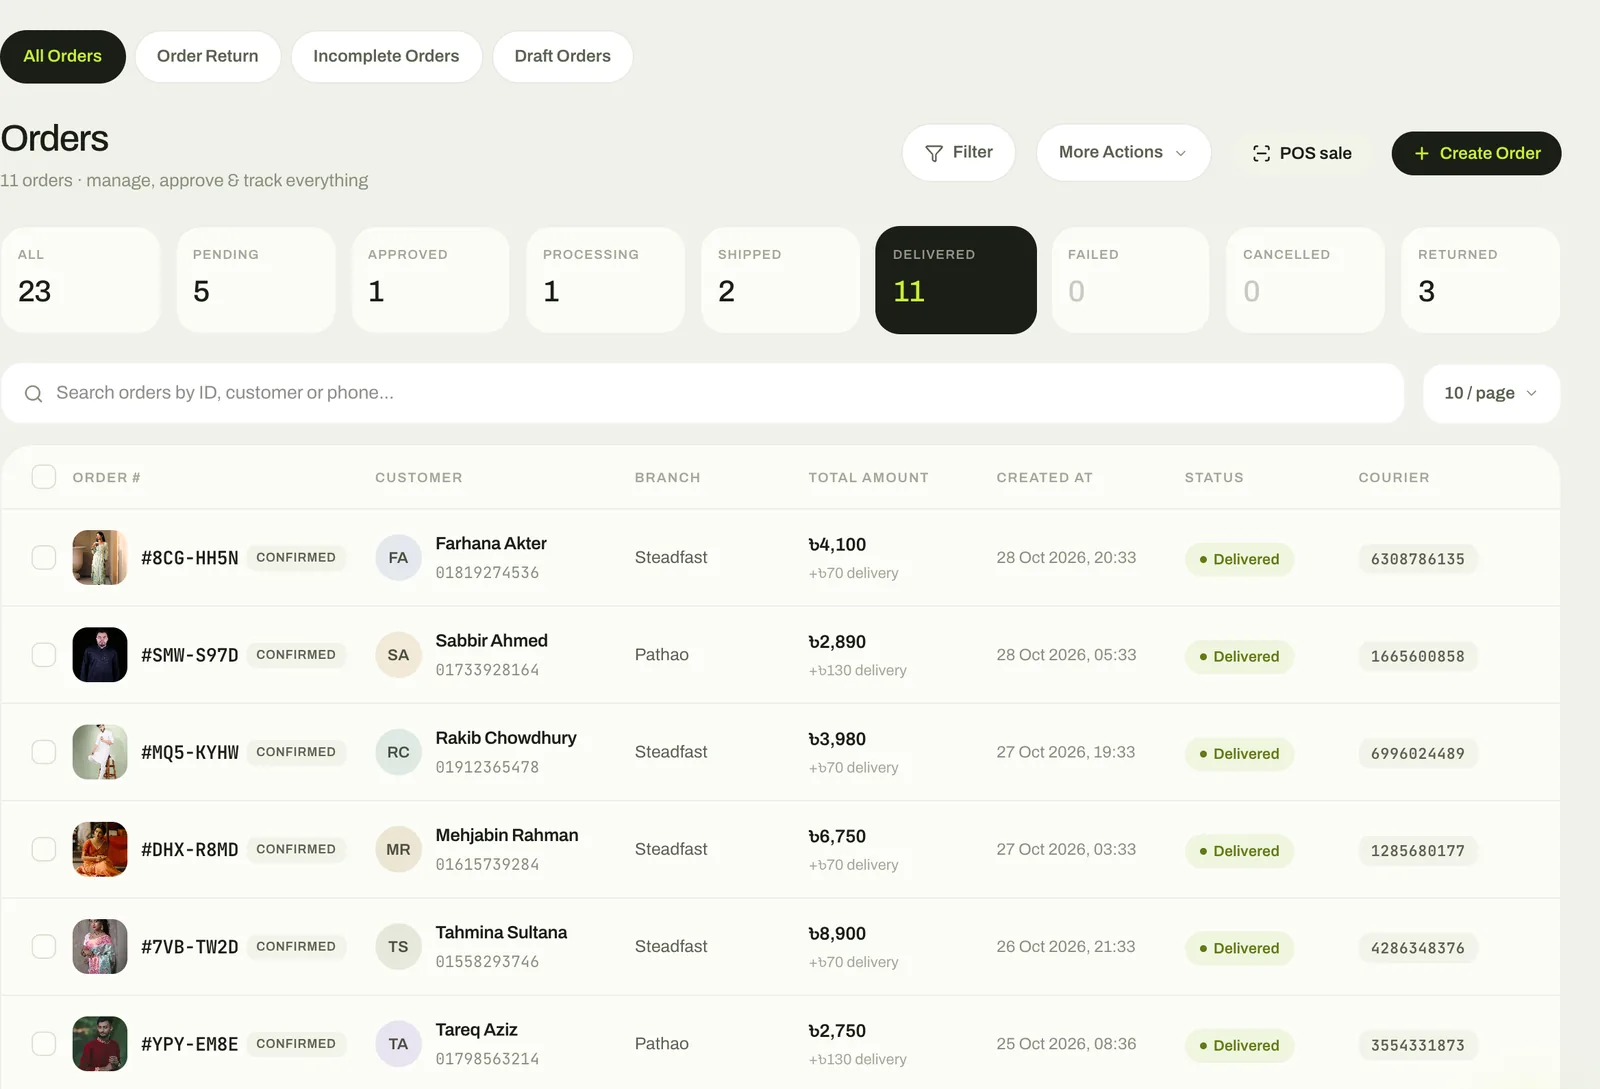Click courier ID 6308786135

tap(1418, 559)
